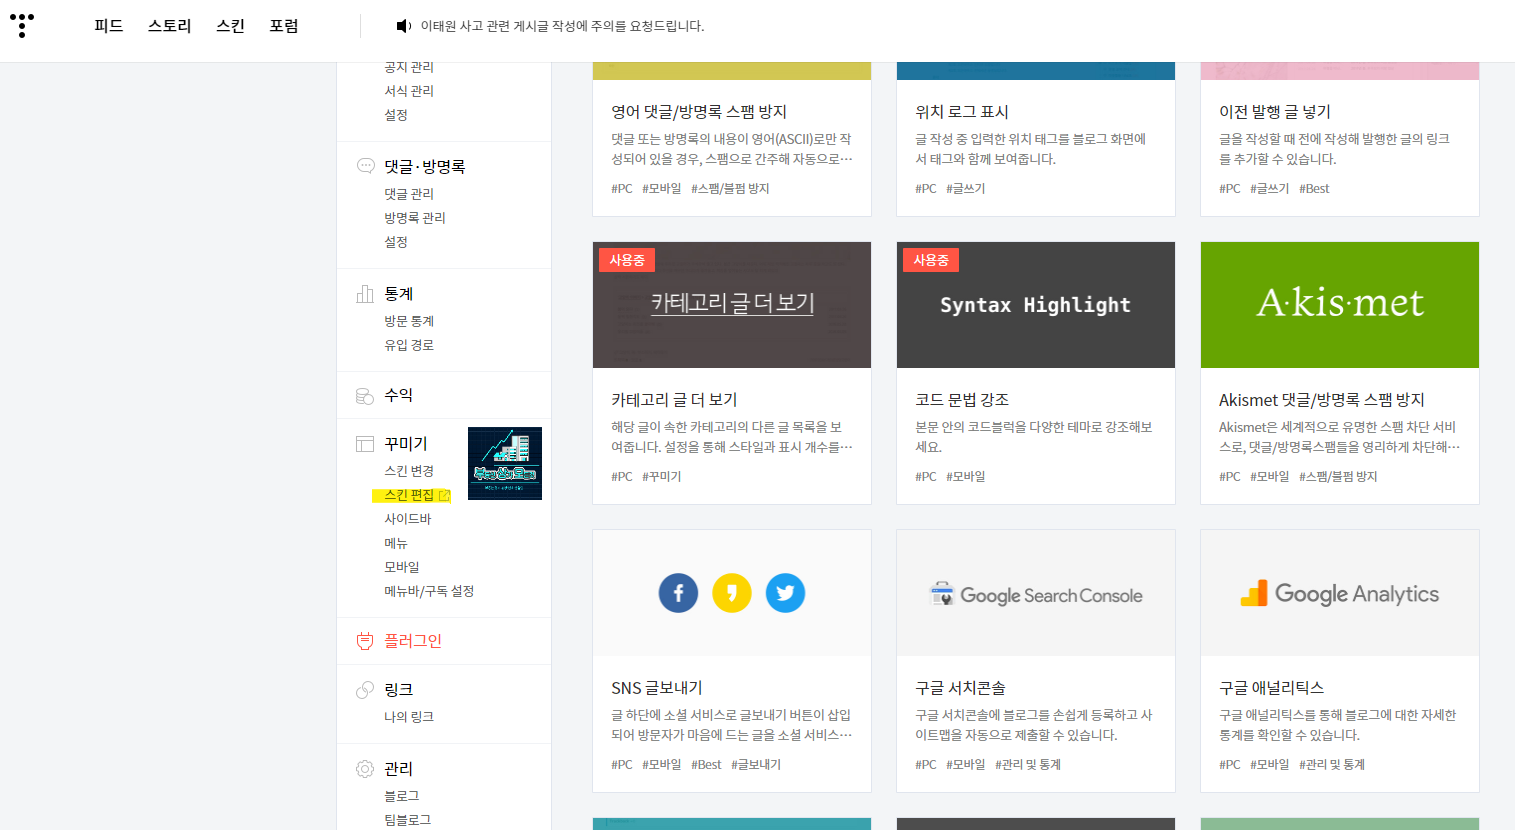Viewport: 1515px width, 830px height.
Task: Click the Syntax Highlight banner thumbnail
Action: (1036, 305)
